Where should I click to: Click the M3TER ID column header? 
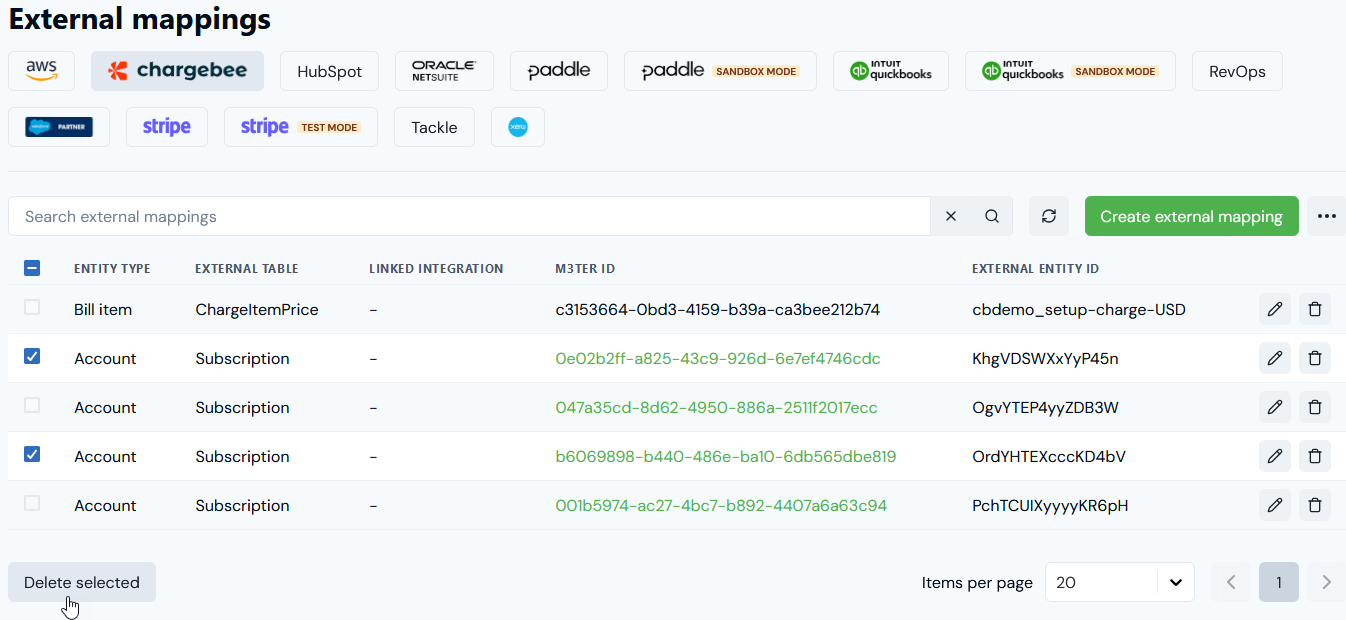[x=585, y=269]
